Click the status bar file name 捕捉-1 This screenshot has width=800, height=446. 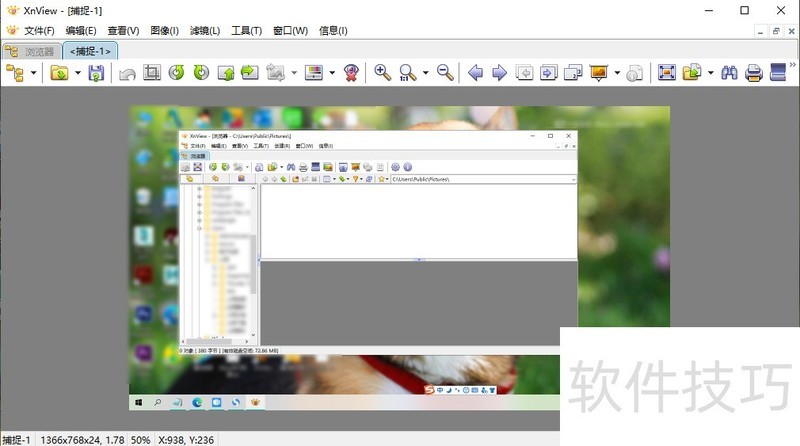16,440
